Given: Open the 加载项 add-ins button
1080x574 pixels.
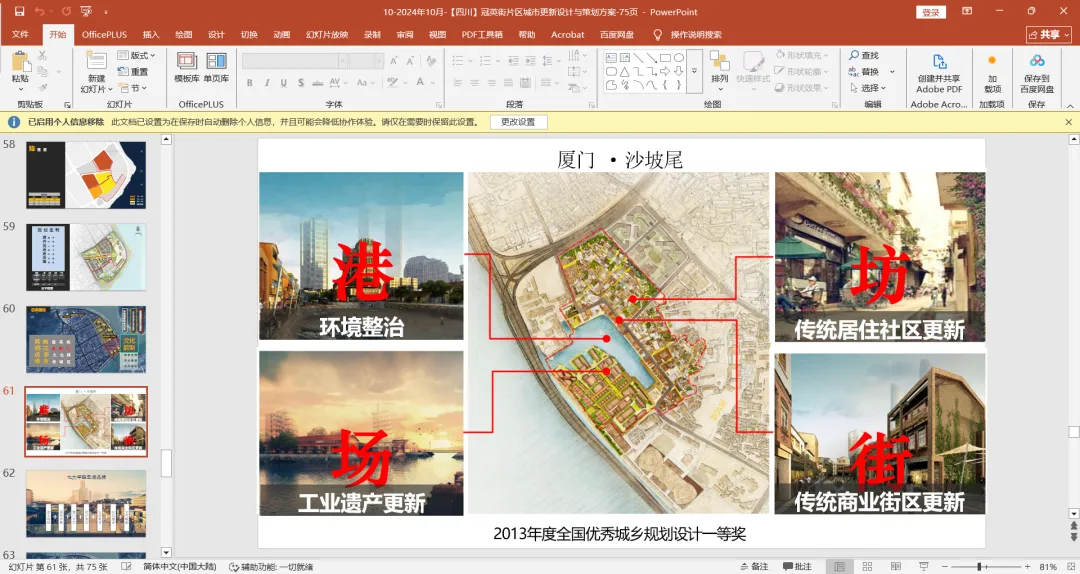Looking at the screenshot, I should pos(992,73).
